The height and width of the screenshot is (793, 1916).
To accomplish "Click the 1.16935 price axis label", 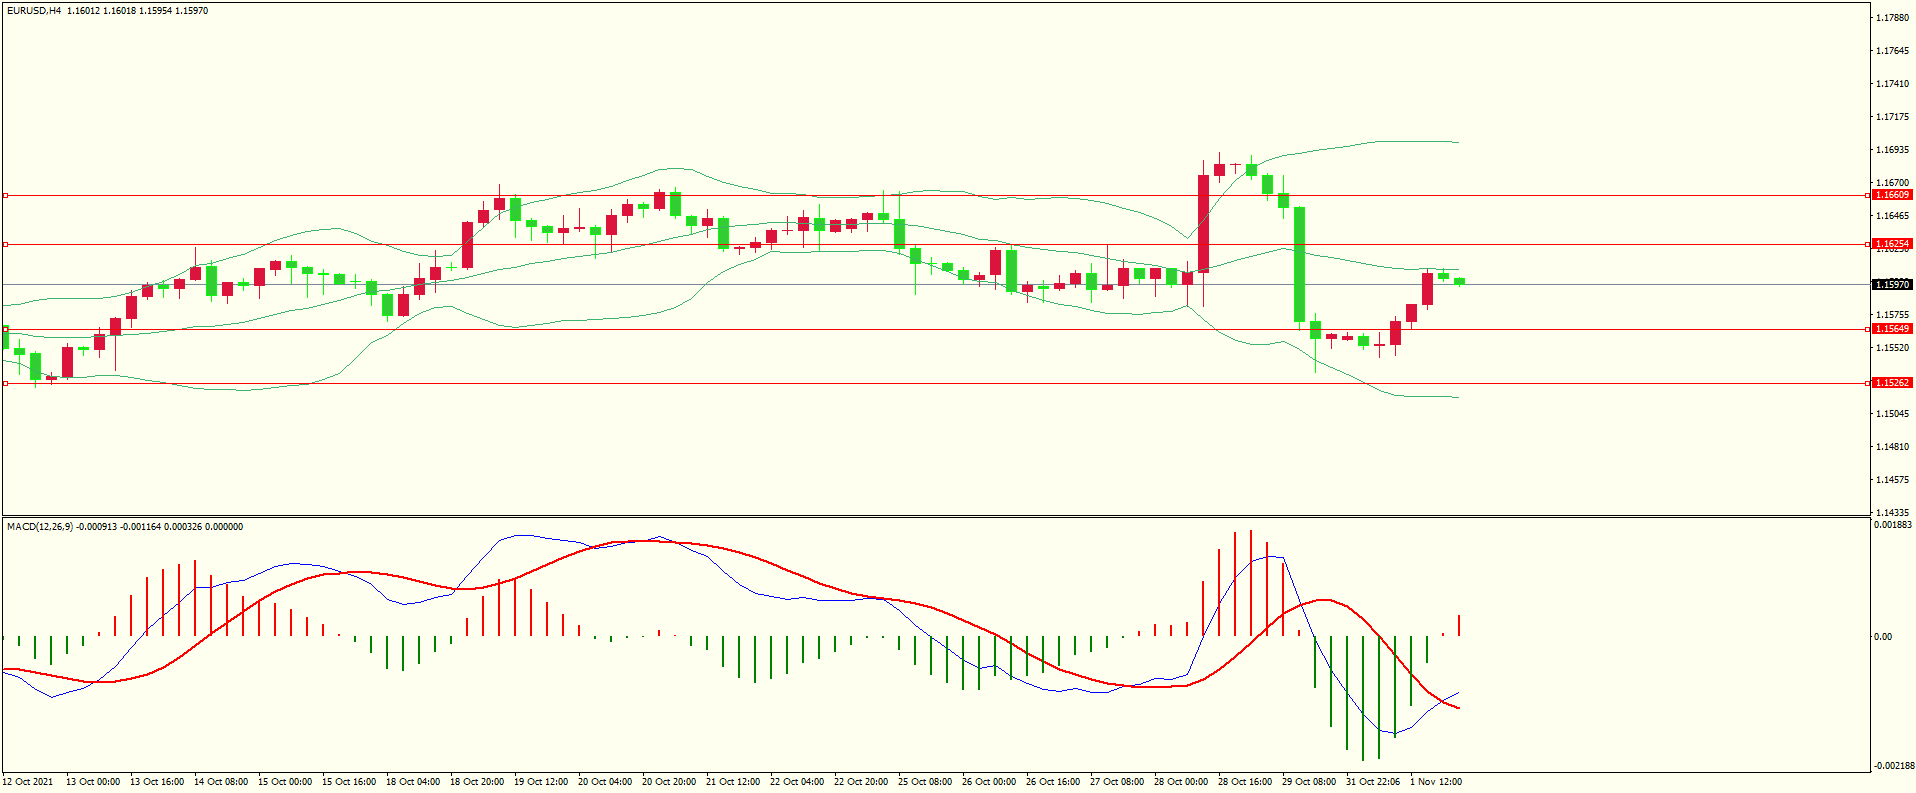I will [x=1892, y=150].
